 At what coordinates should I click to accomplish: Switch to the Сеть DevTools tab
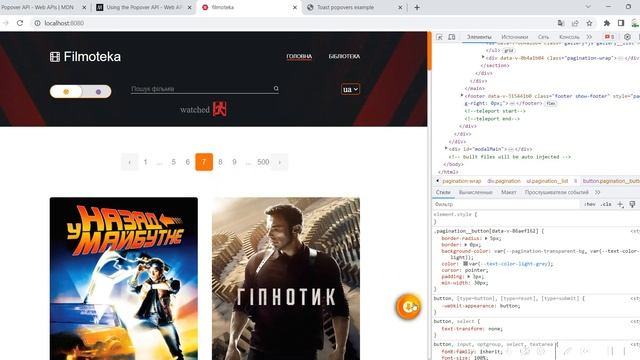coord(543,37)
